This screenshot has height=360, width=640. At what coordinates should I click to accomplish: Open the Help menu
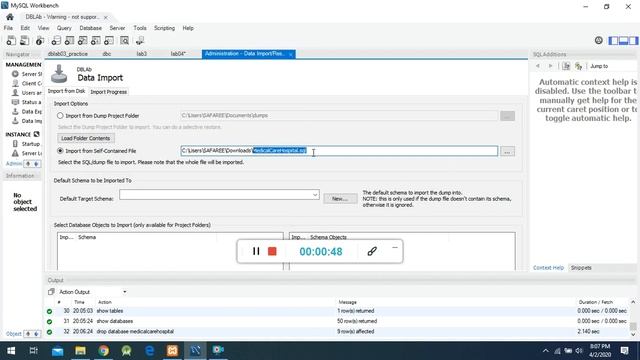(x=188, y=28)
